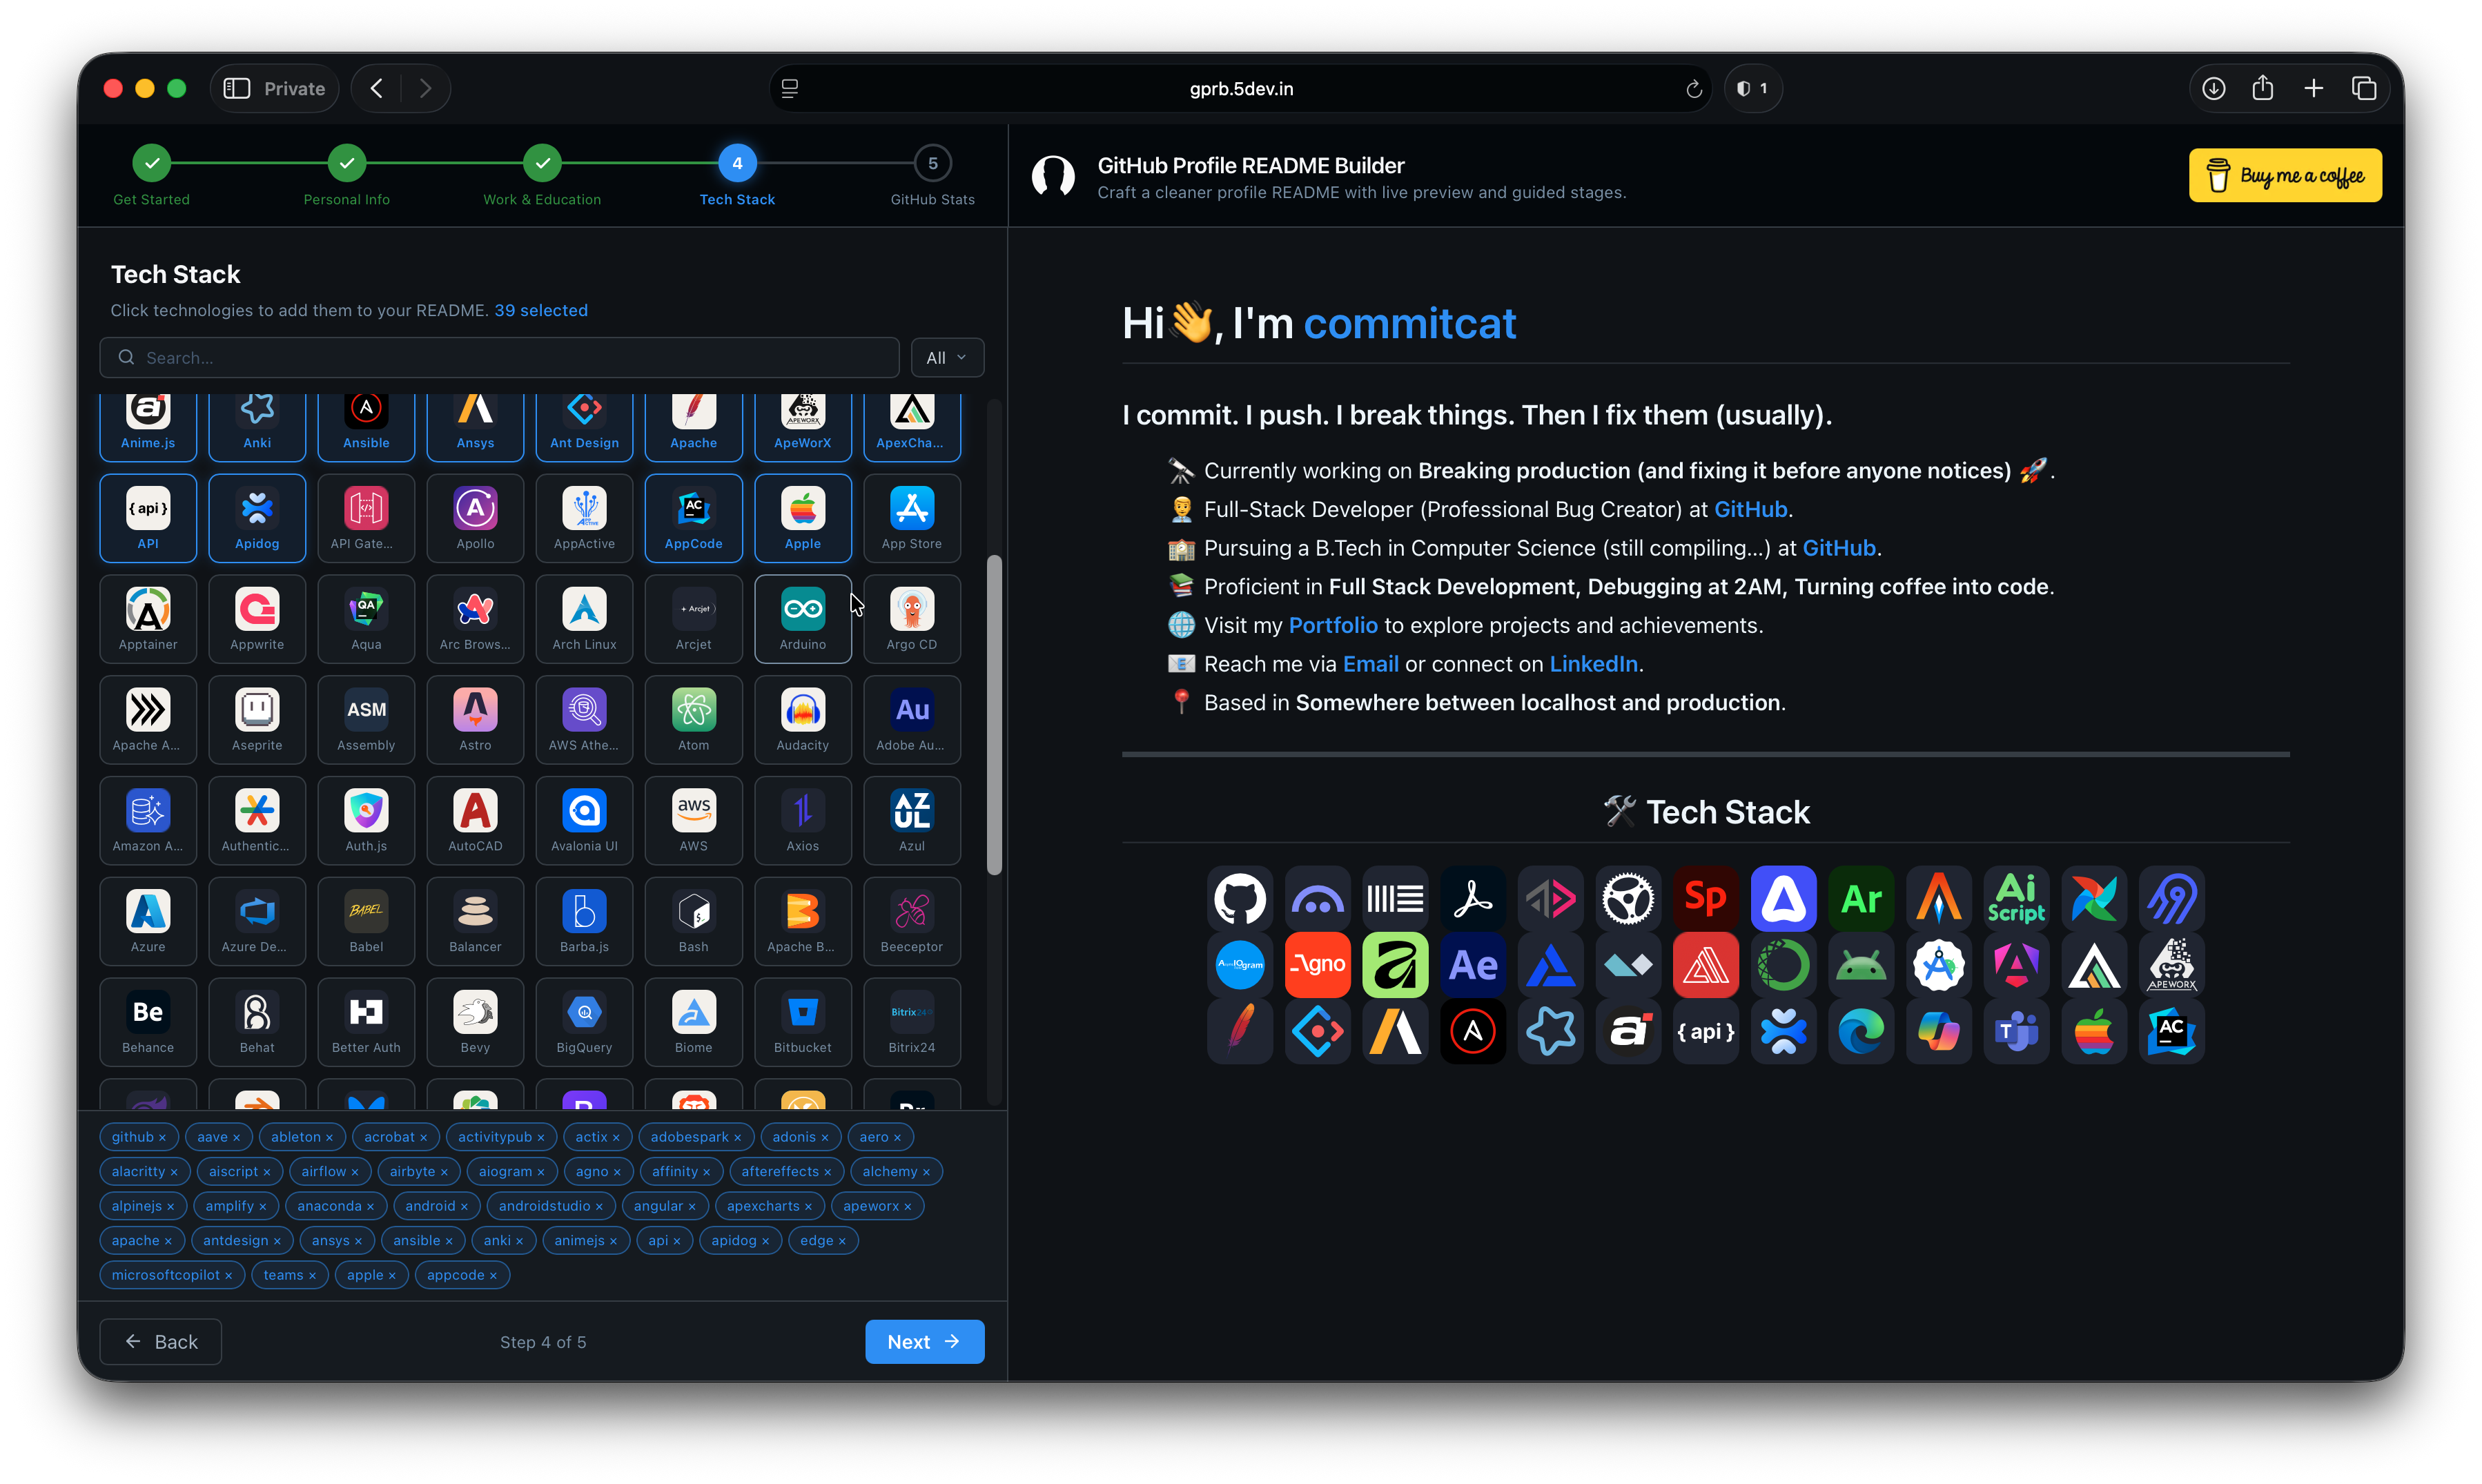
Task: Add Azure to the tech stack
Action: pyautogui.click(x=147, y=920)
